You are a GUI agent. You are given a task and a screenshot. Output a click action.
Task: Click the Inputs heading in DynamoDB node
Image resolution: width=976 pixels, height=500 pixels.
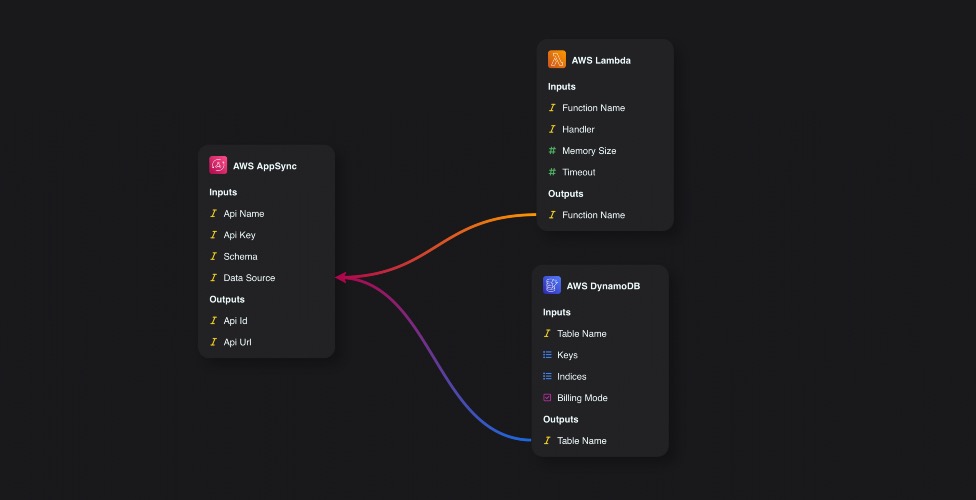pos(556,312)
